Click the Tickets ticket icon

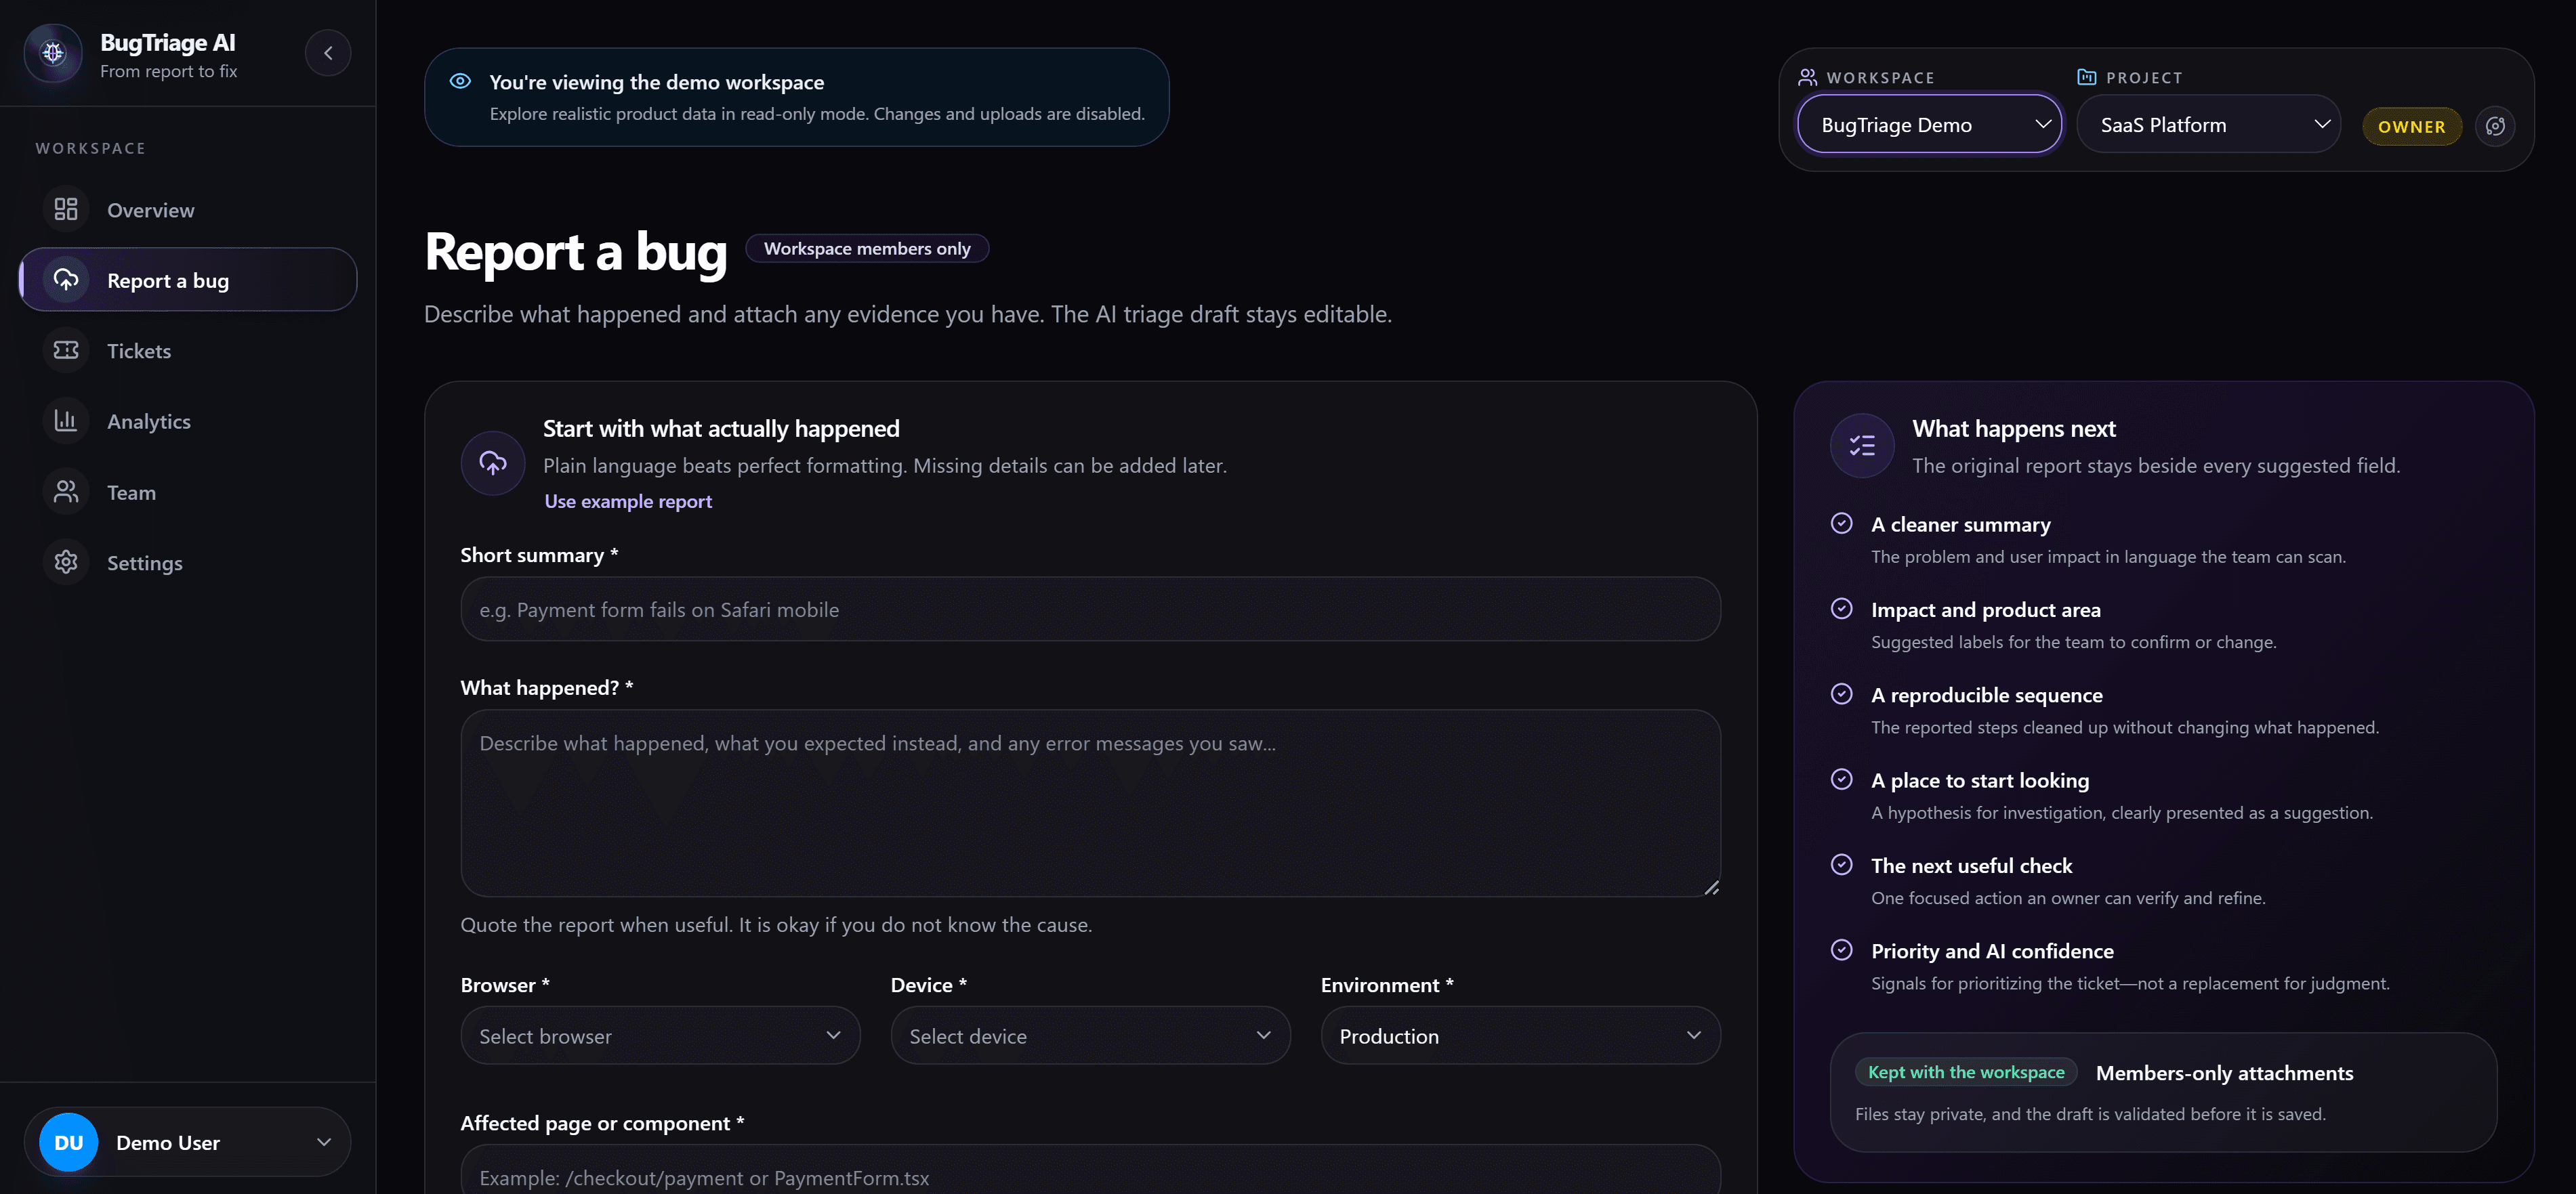tap(66, 350)
